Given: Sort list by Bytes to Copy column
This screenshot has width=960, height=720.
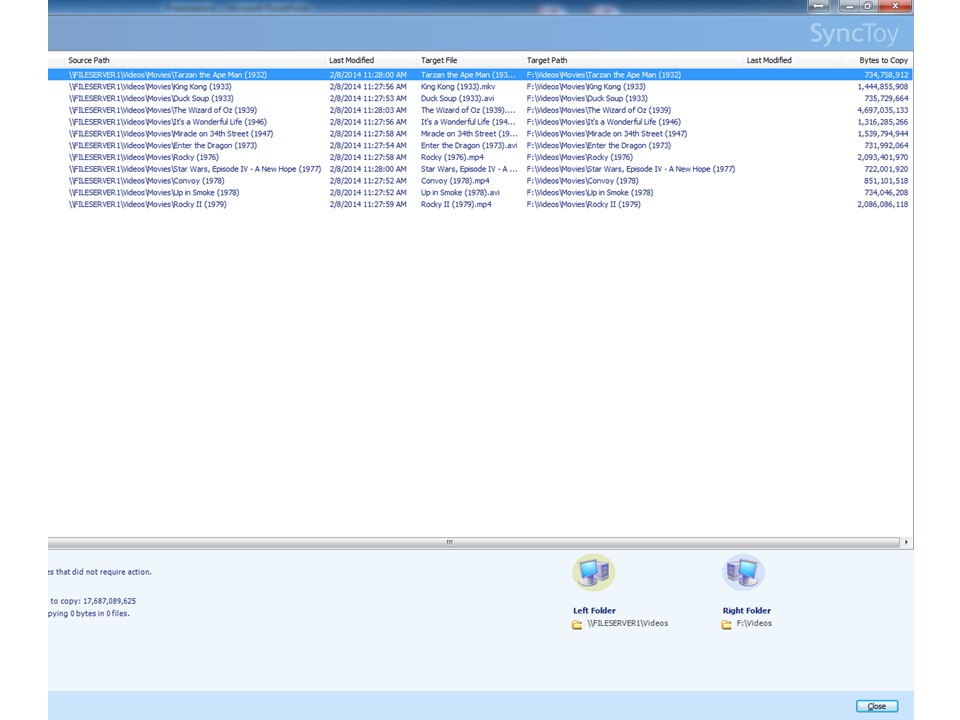Looking at the screenshot, I should pyautogui.click(x=883, y=60).
